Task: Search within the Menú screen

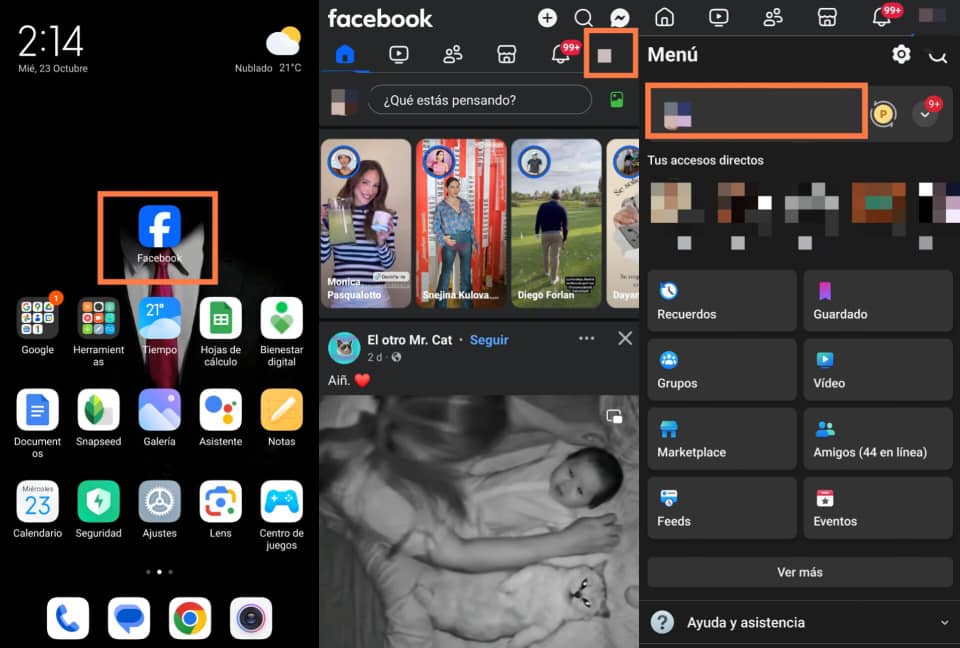Action: coord(938,56)
